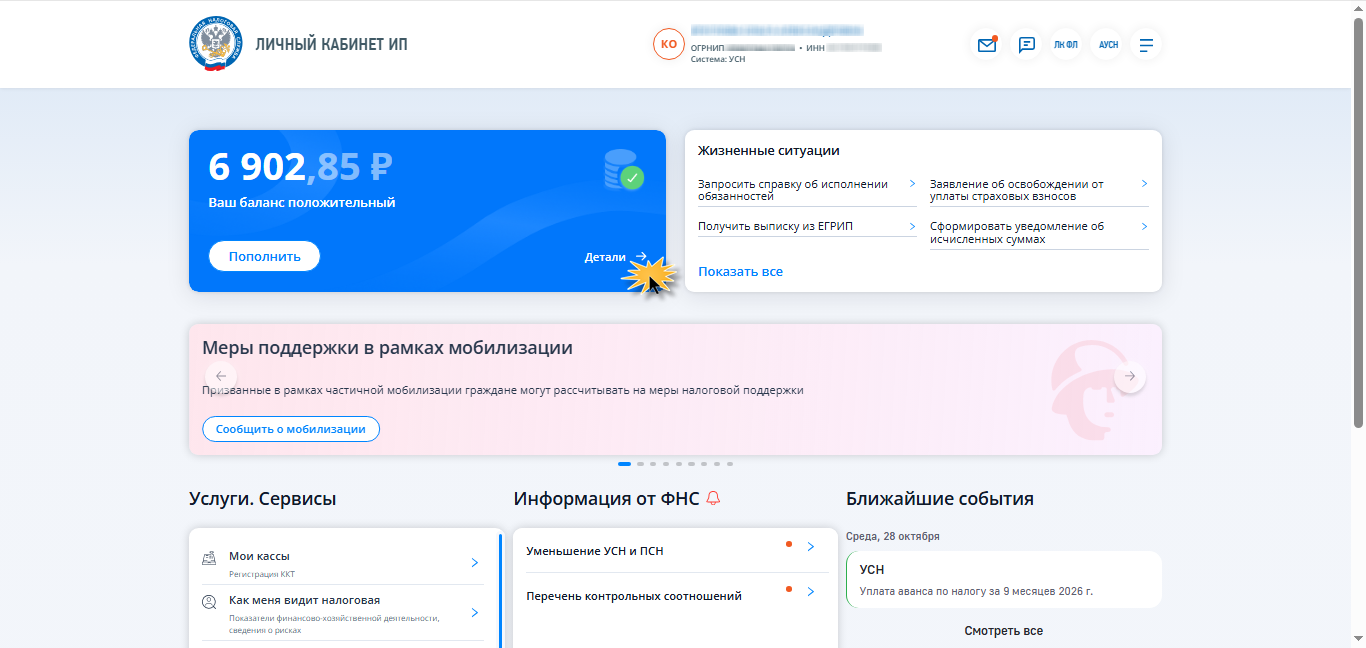Expand Мои кассы item chevron
The width and height of the screenshot is (1366, 648).
point(475,563)
